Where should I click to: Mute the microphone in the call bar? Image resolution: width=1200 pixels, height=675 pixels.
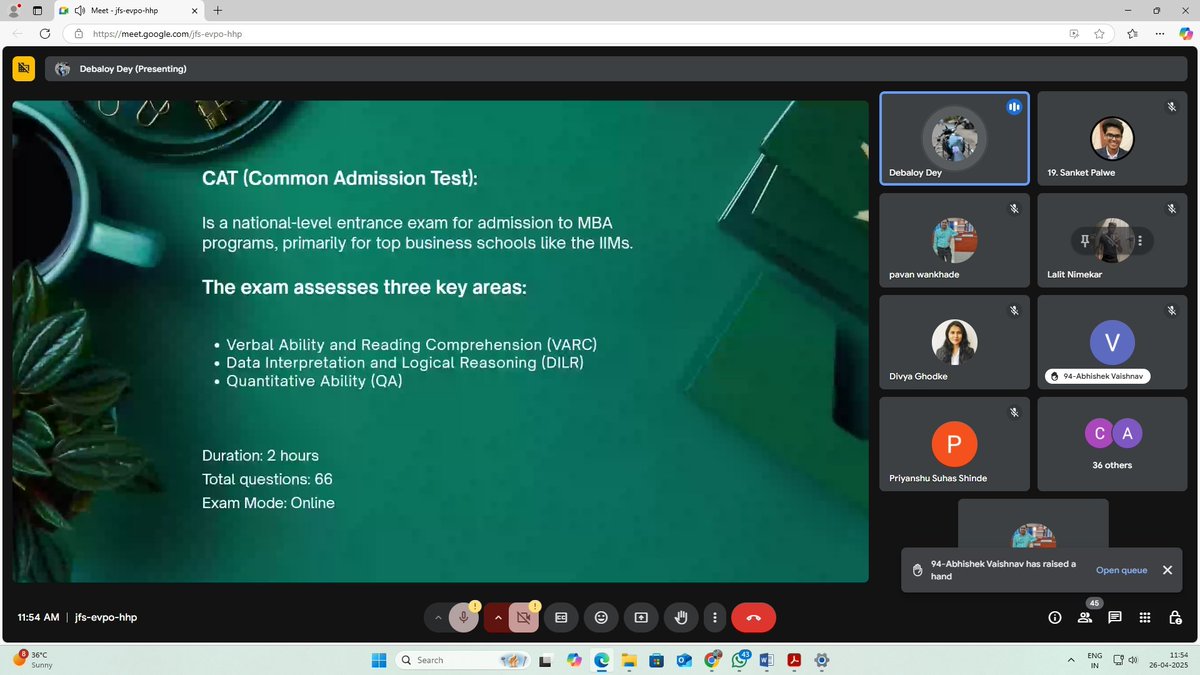(x=463, y=618)
